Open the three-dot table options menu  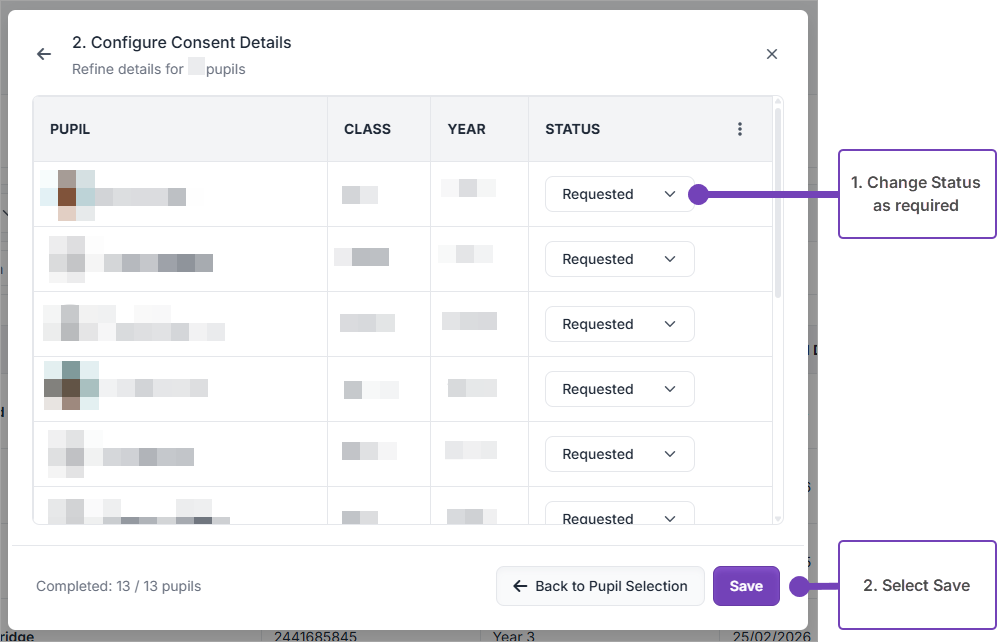740,129
